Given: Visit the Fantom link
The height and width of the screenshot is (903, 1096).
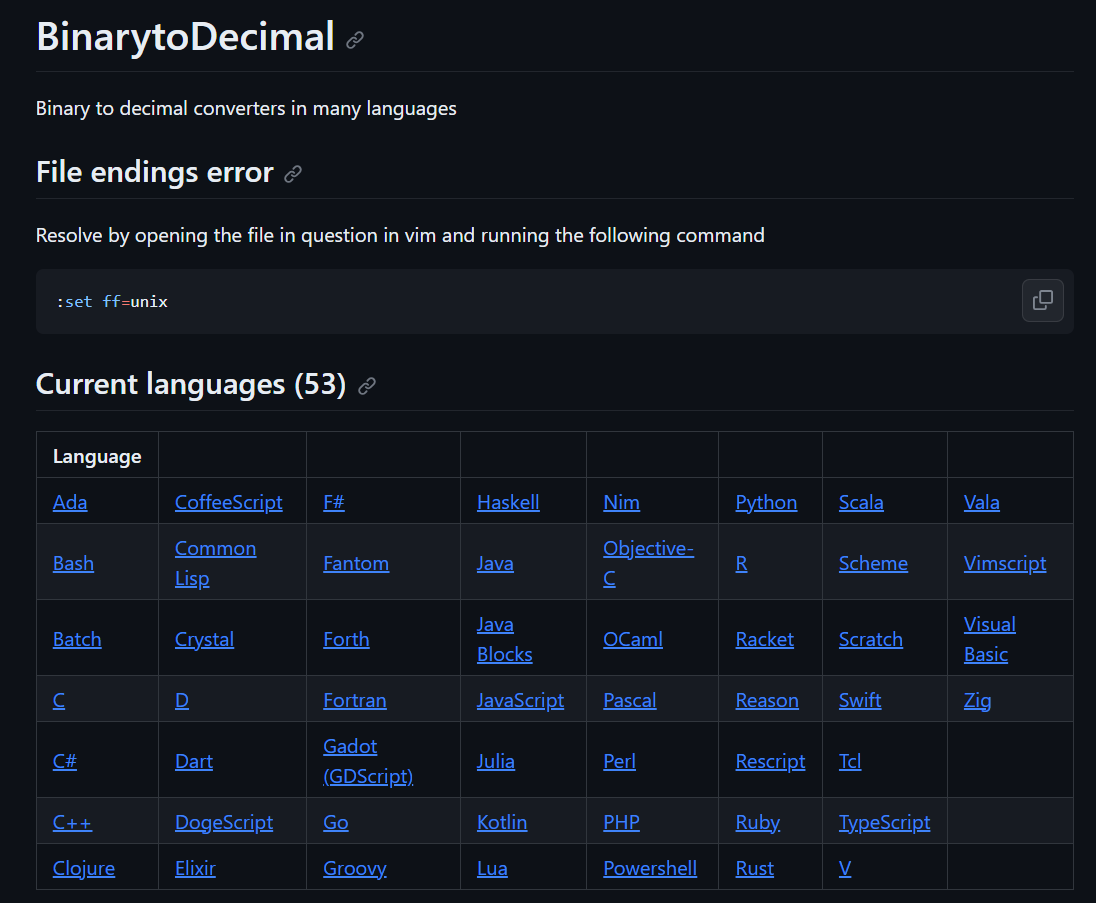Looking at the screenshot, I should coord(356,563).
